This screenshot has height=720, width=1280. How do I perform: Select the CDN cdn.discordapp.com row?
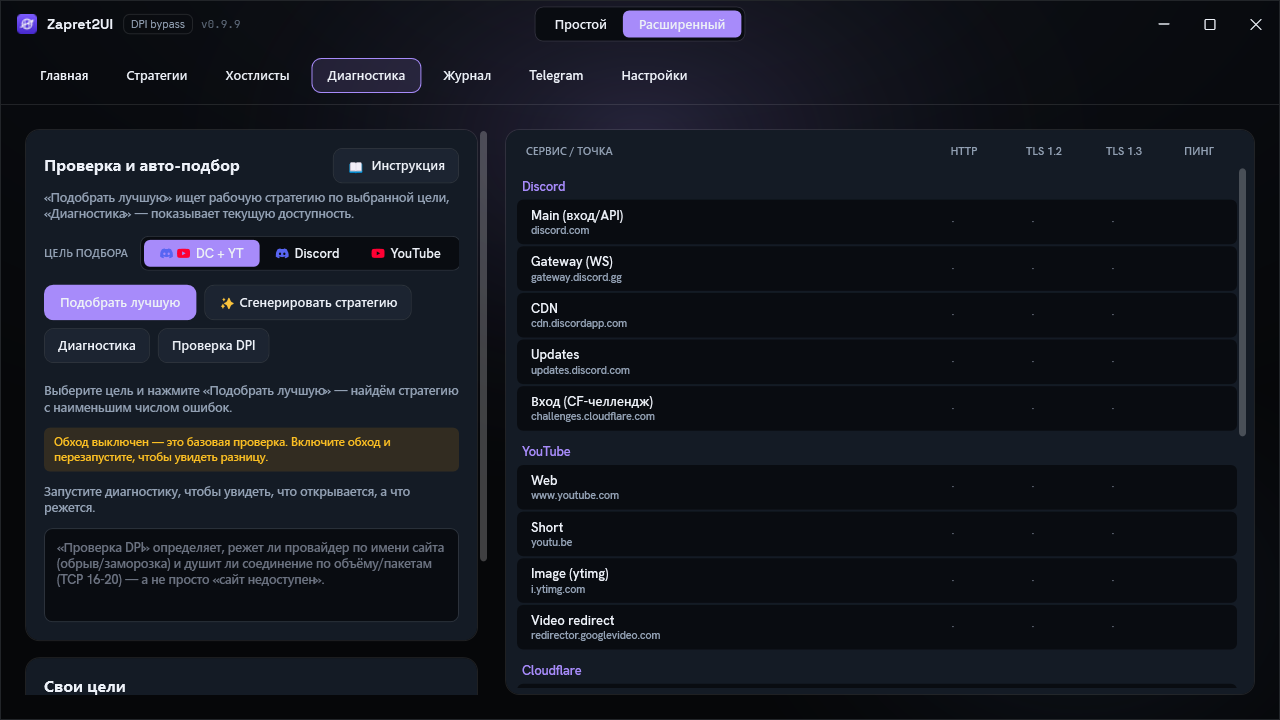(x=877, y=315)
